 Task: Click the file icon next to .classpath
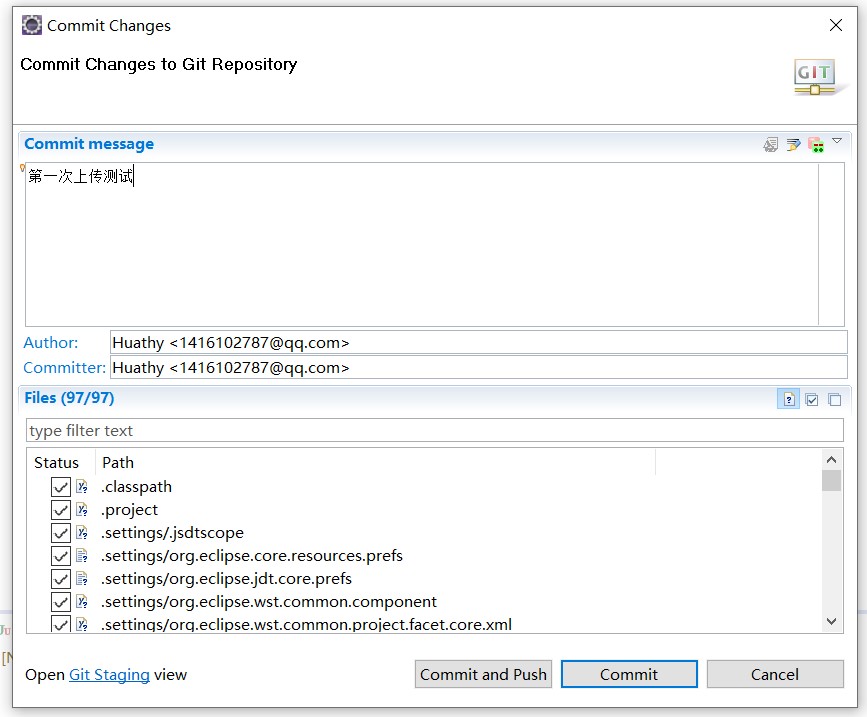pos(82,486)
